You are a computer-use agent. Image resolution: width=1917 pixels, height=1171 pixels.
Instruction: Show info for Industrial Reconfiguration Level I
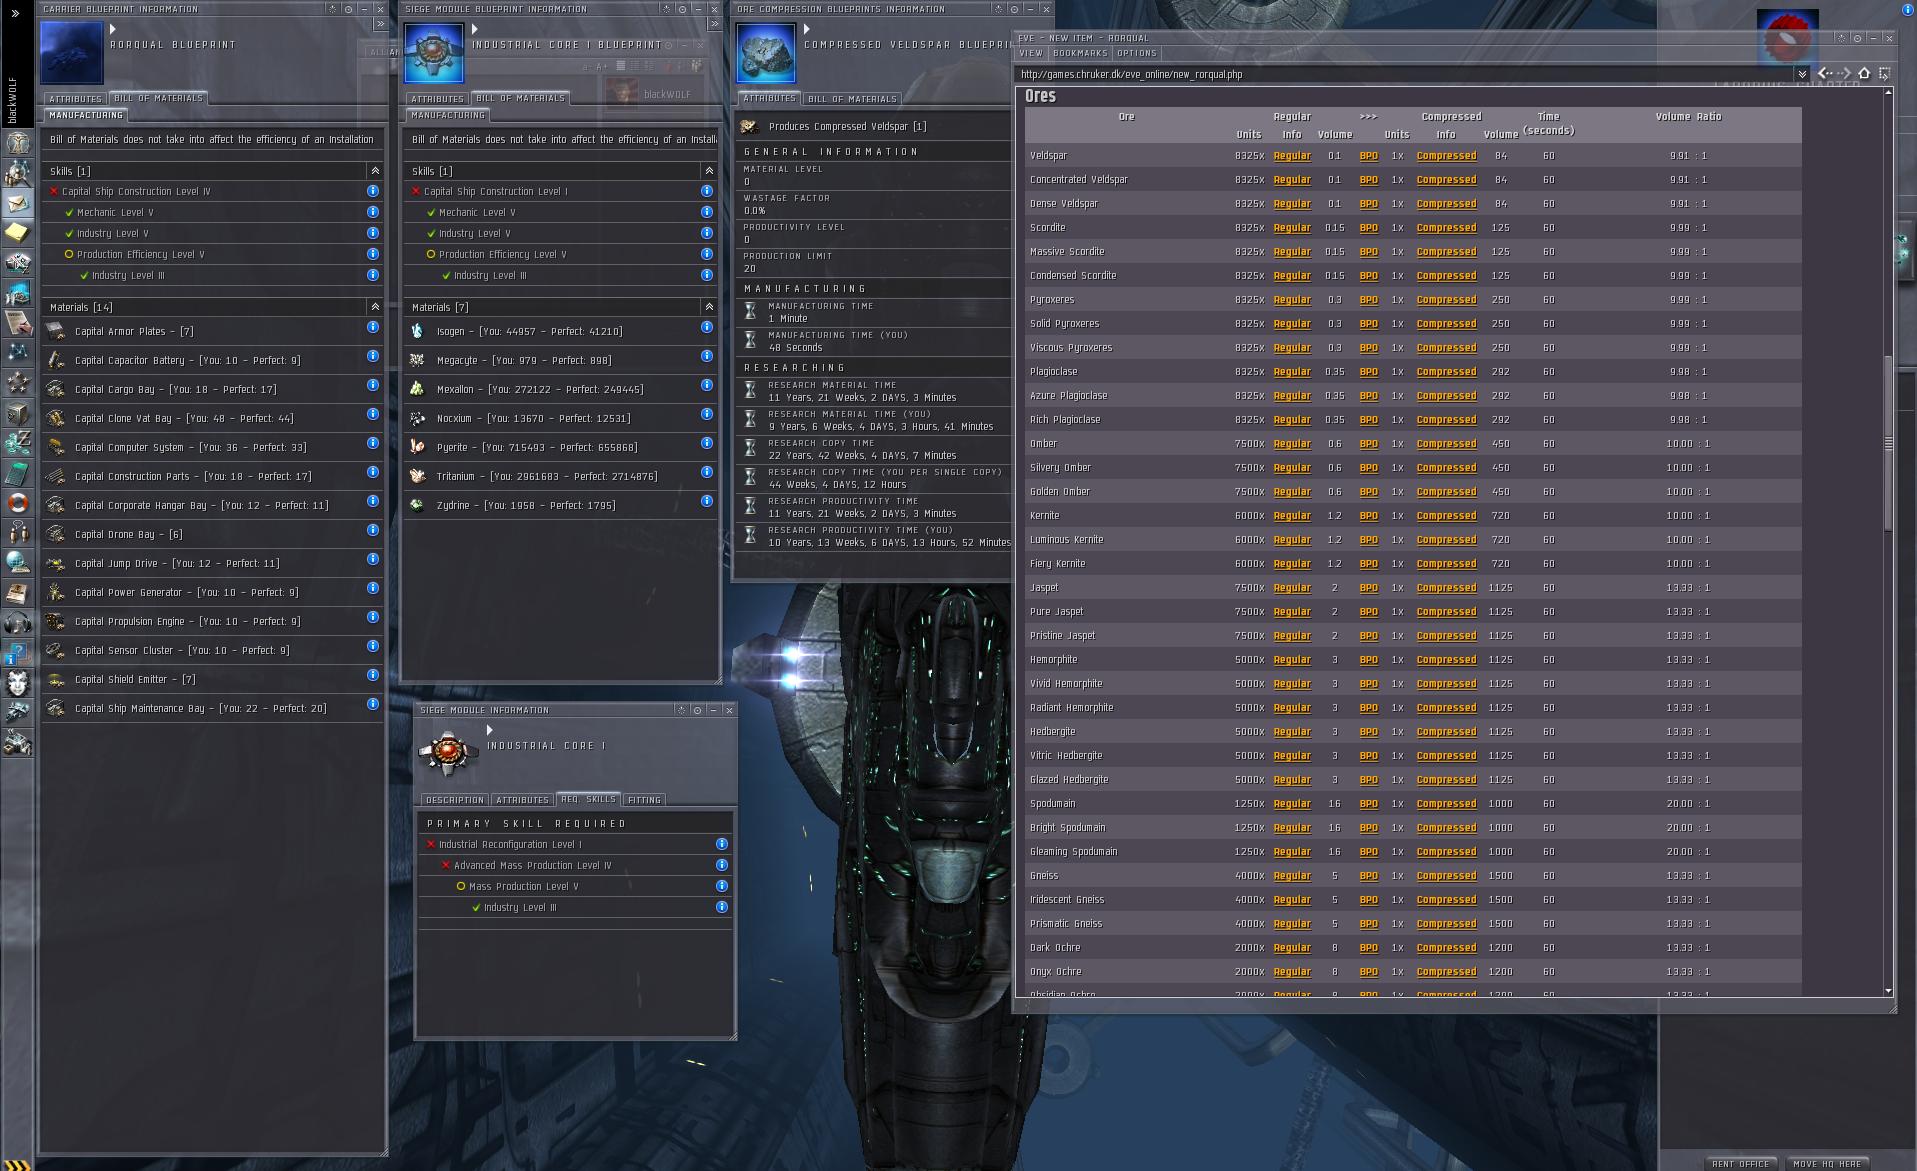[x=722, y=844]
